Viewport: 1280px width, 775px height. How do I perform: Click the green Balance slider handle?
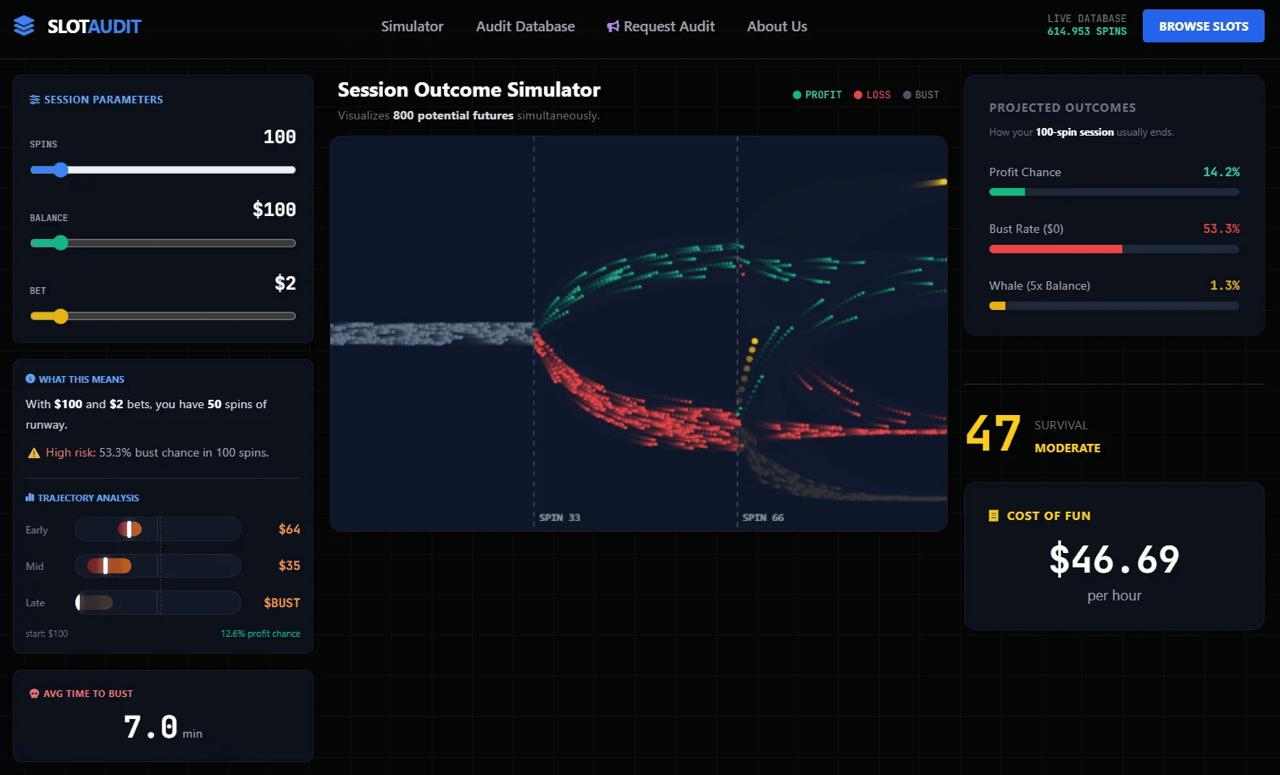point(61,243)
